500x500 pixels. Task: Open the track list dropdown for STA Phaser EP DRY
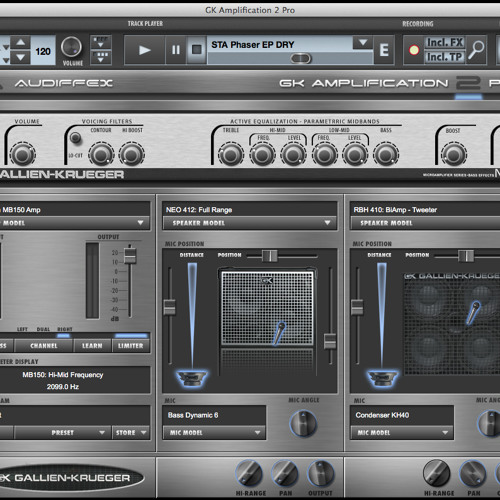363,43
